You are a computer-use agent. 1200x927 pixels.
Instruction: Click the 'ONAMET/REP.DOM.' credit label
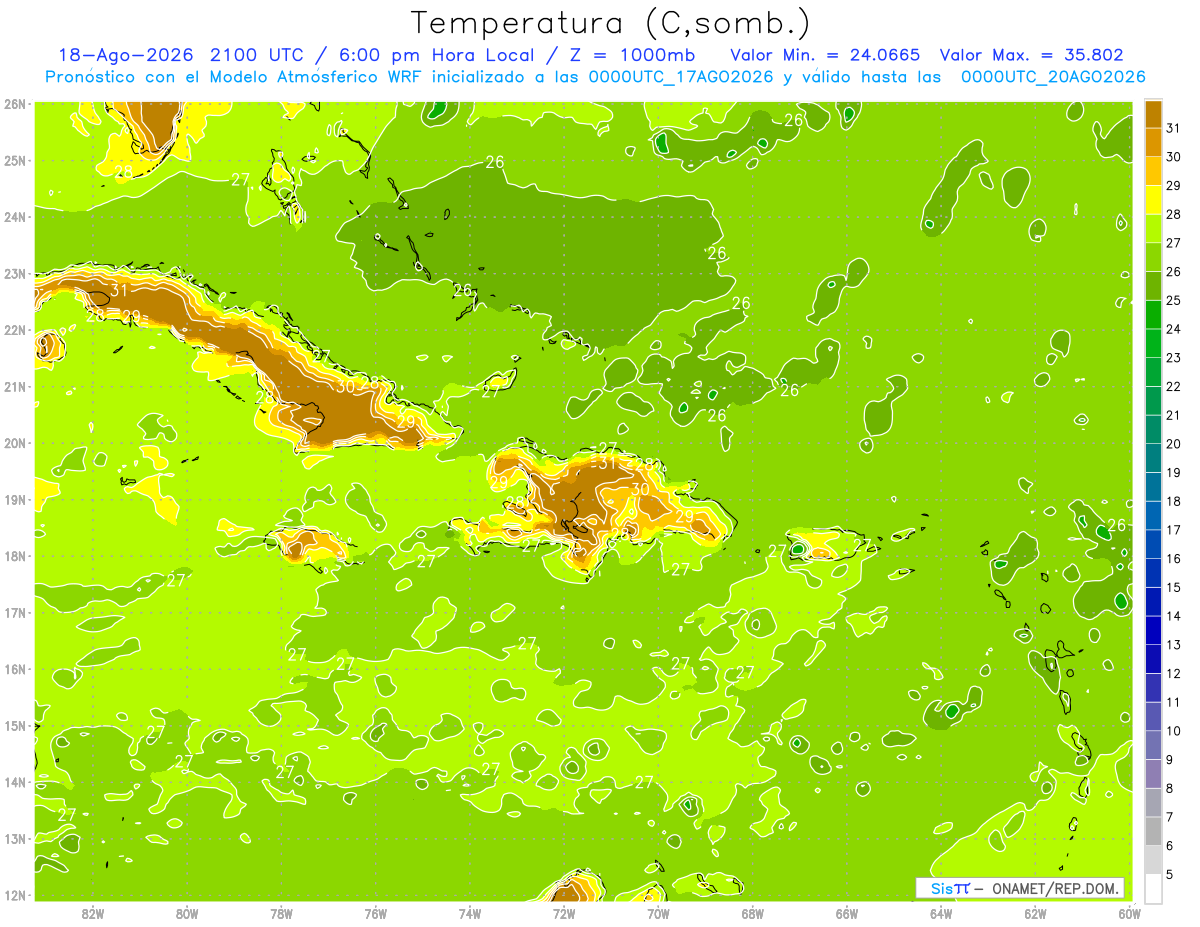(1057, 888)
